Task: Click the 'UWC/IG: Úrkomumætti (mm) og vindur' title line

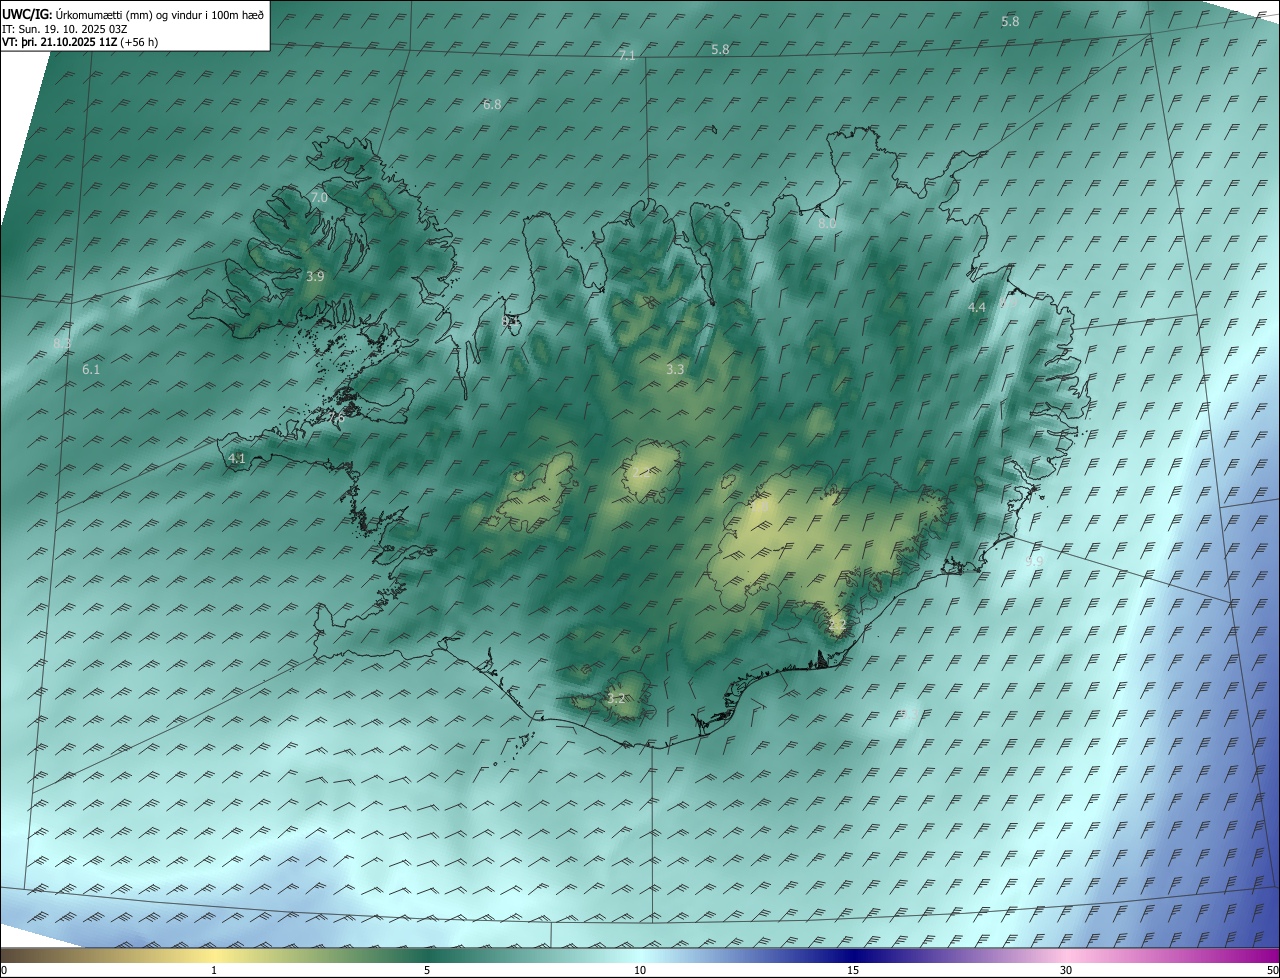Action: 133,15
